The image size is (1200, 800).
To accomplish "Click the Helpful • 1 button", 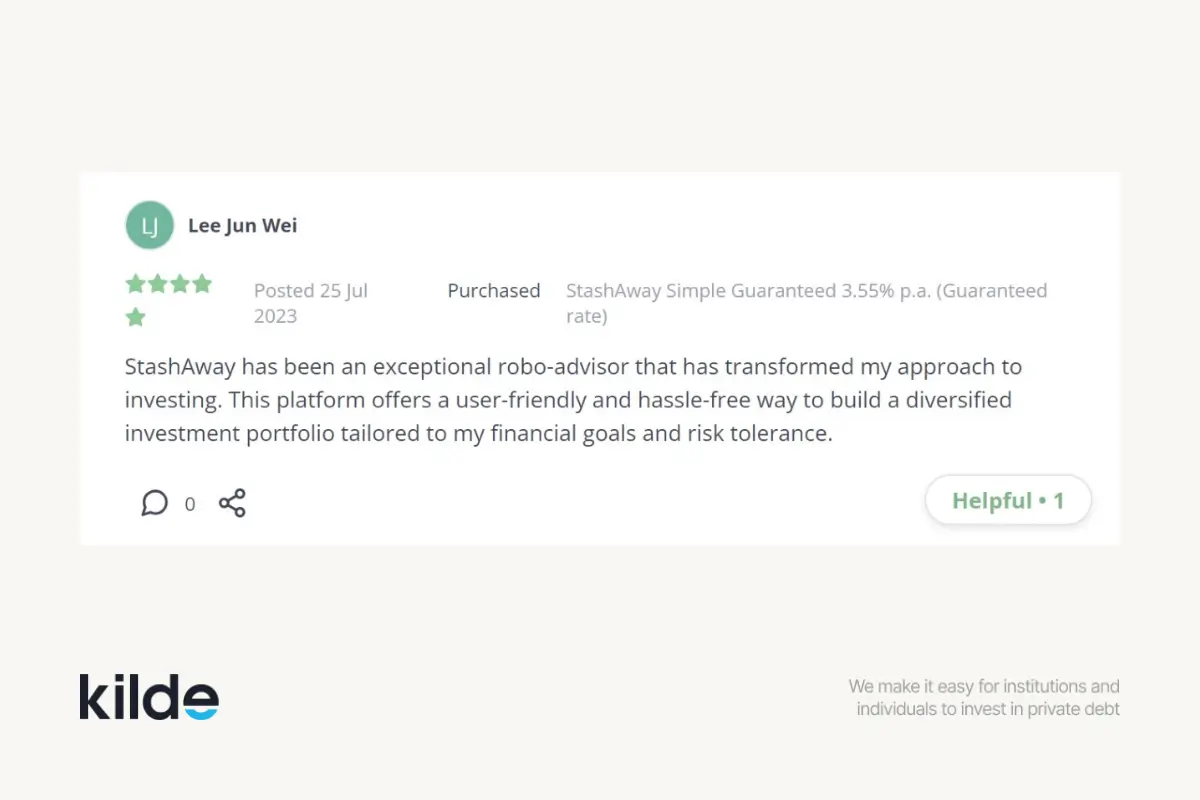I will 1007,501.
